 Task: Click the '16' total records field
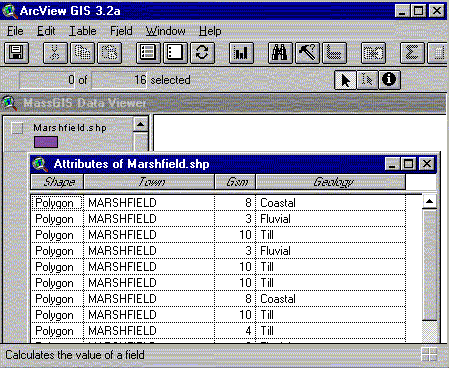pos(119,80)
